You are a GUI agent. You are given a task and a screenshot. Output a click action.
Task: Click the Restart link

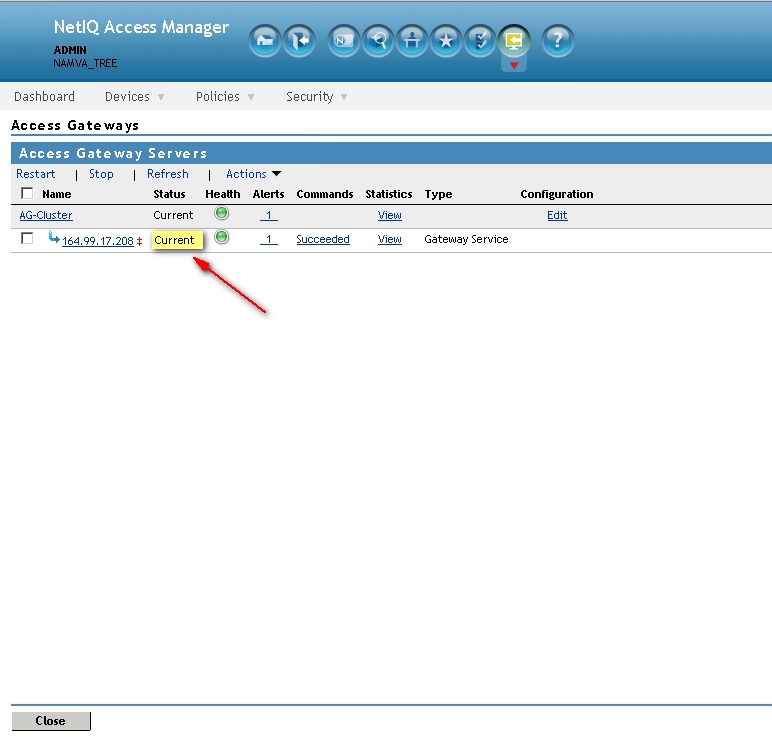point(35,174)
